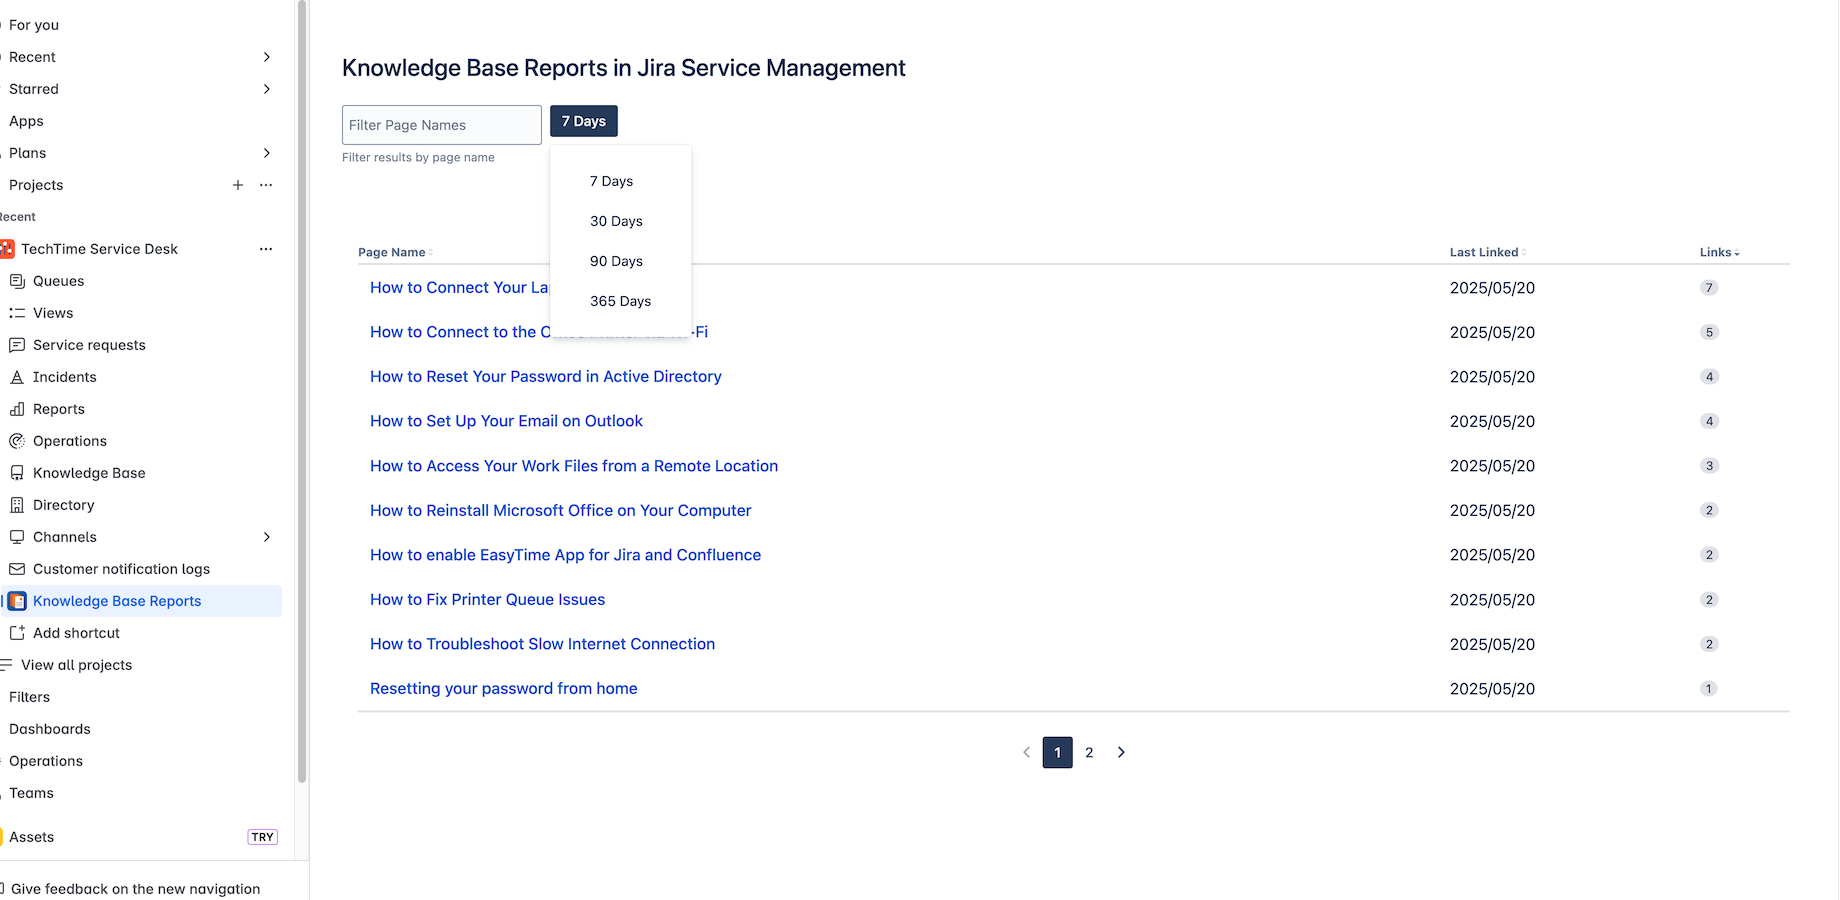Open the Queues sidebar icon
The width and height of the screenshot is (1840, 900).
pos(17,281)
